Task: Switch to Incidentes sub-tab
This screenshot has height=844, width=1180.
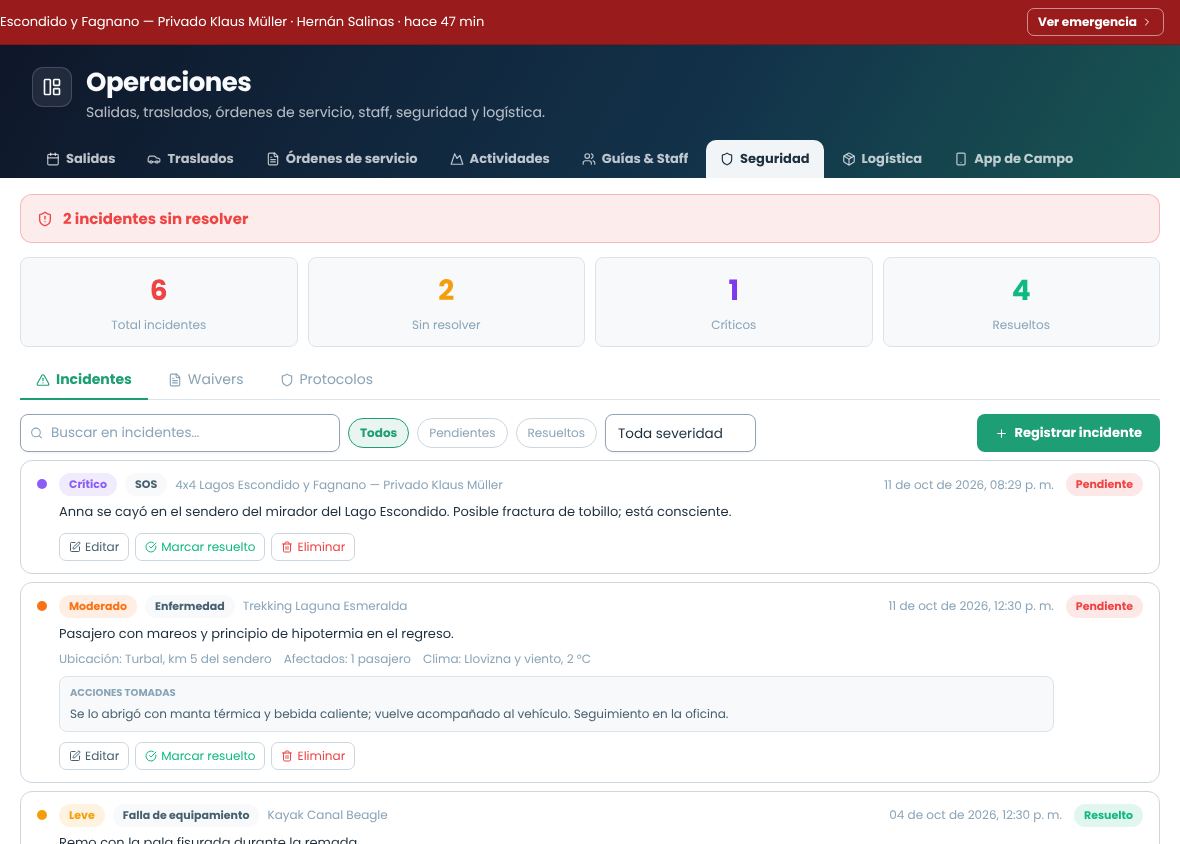Action: [84, 380]
